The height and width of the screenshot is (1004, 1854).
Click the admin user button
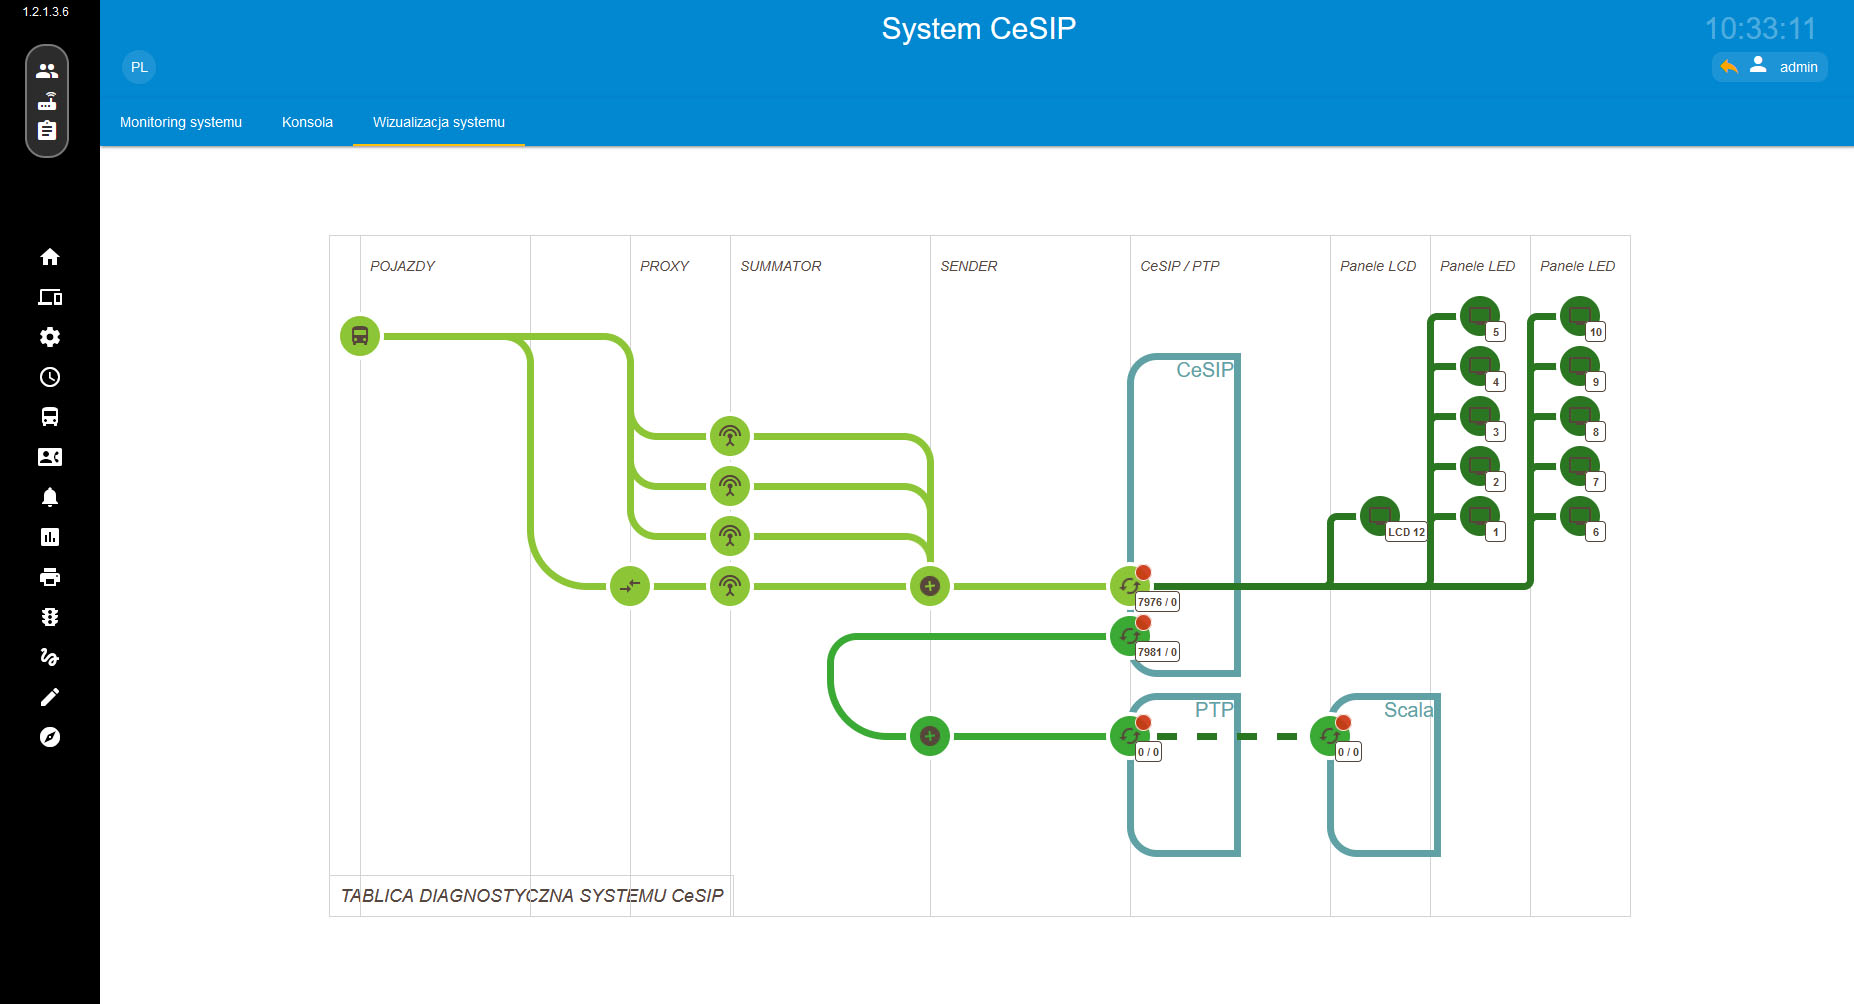pos(1786,67)
